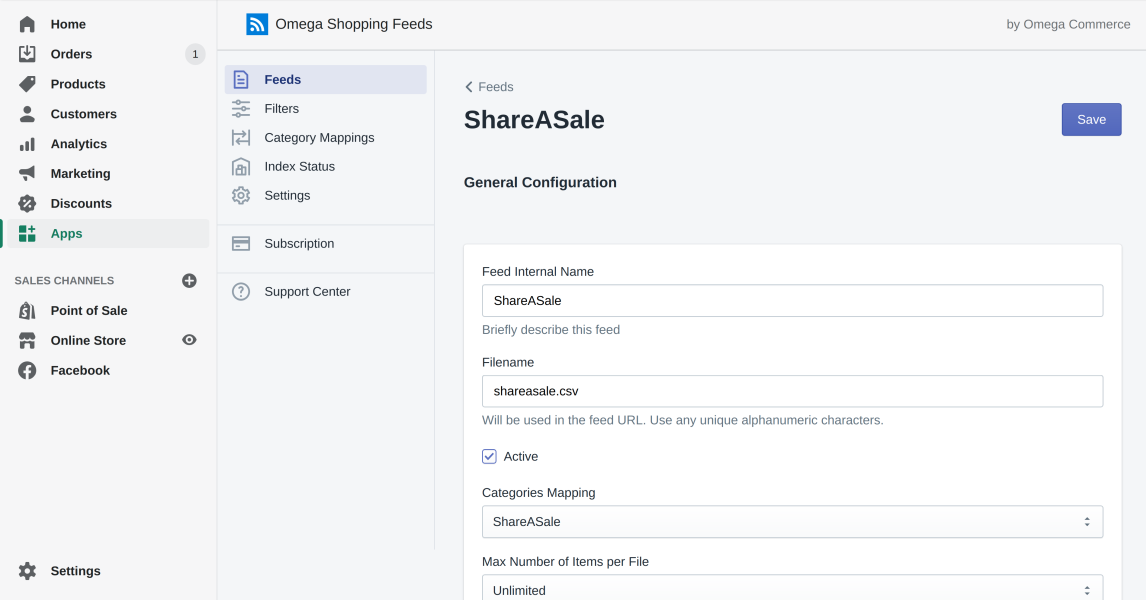Click the Index Status icon

[240, 167]
